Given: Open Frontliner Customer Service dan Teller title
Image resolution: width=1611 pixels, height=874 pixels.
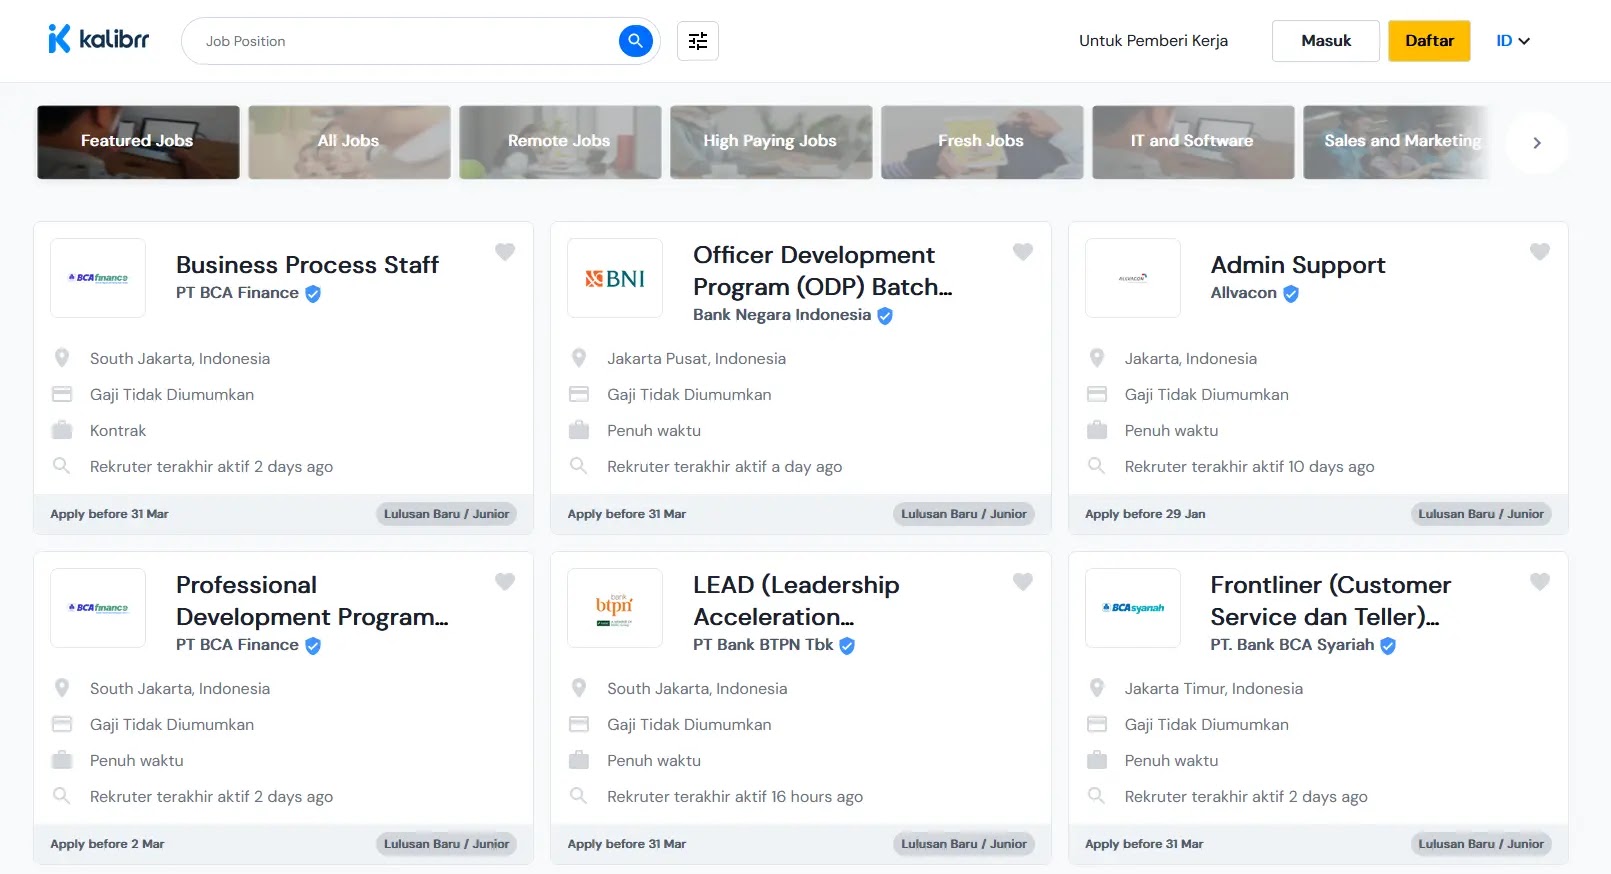Looking at the screenshot, I should click(1330, 601).
